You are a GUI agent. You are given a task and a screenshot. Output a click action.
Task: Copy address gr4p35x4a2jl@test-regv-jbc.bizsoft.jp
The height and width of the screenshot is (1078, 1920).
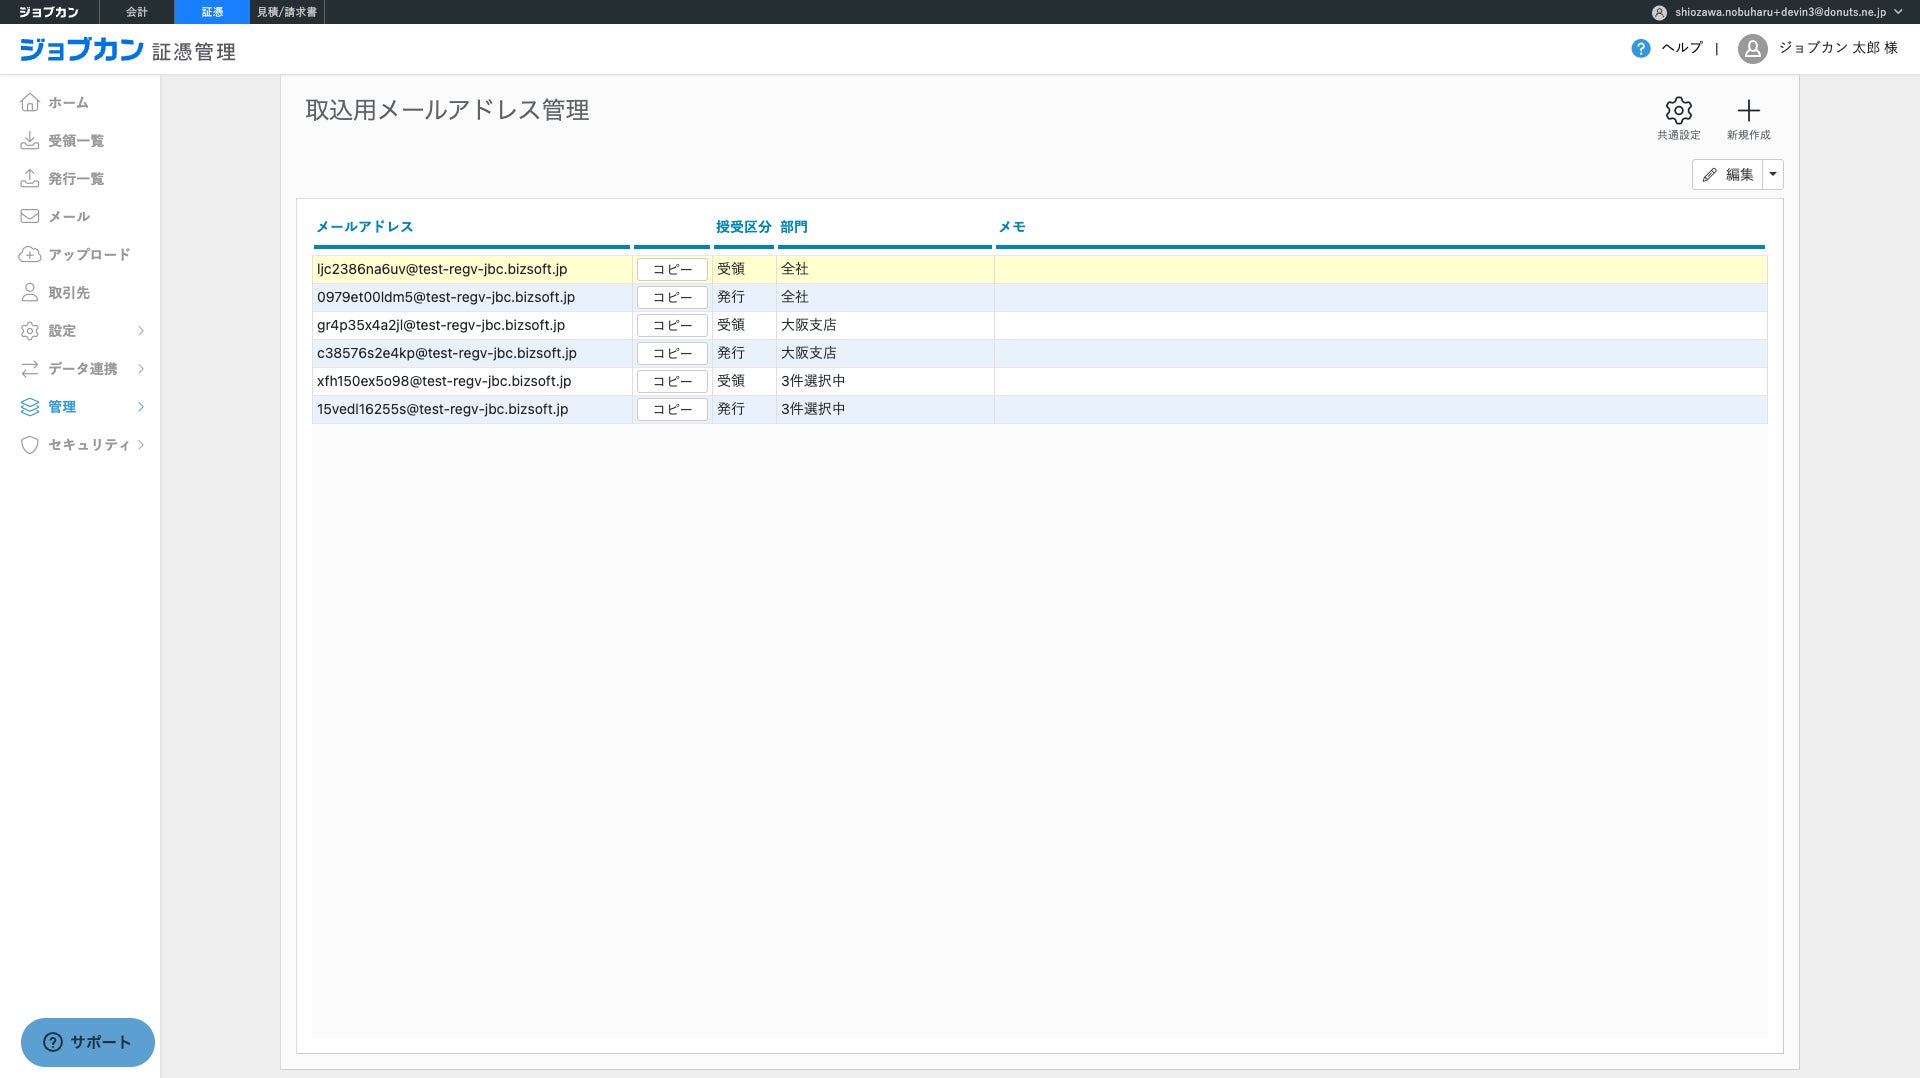coord(672,325)
